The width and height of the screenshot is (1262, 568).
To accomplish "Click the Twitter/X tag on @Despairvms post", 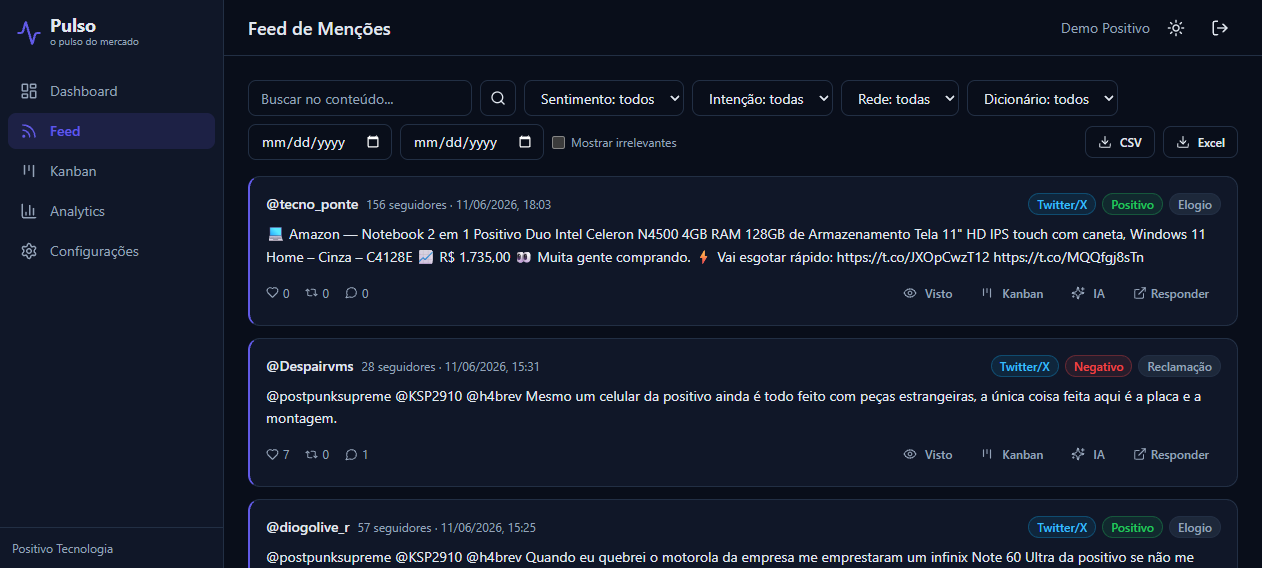I will 1025,367.
